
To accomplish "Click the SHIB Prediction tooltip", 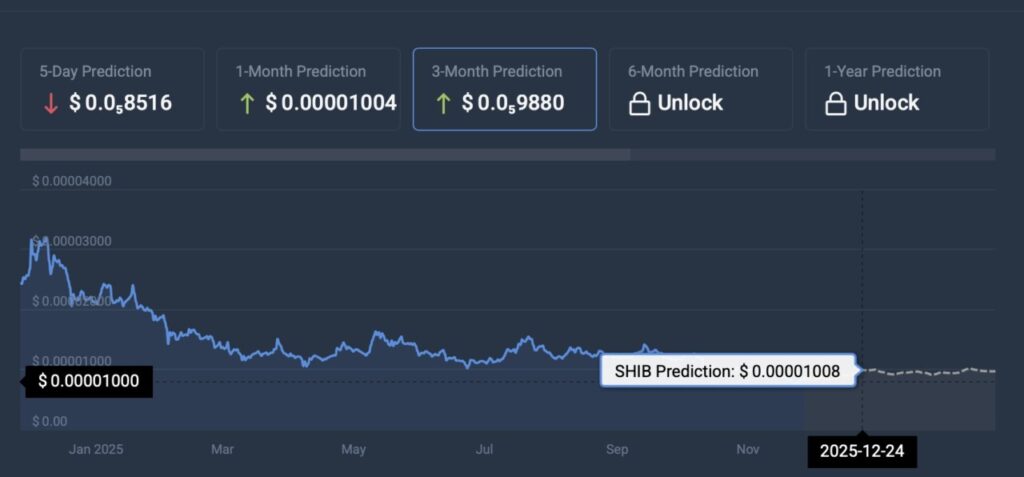I will click(x=727, y=371).
